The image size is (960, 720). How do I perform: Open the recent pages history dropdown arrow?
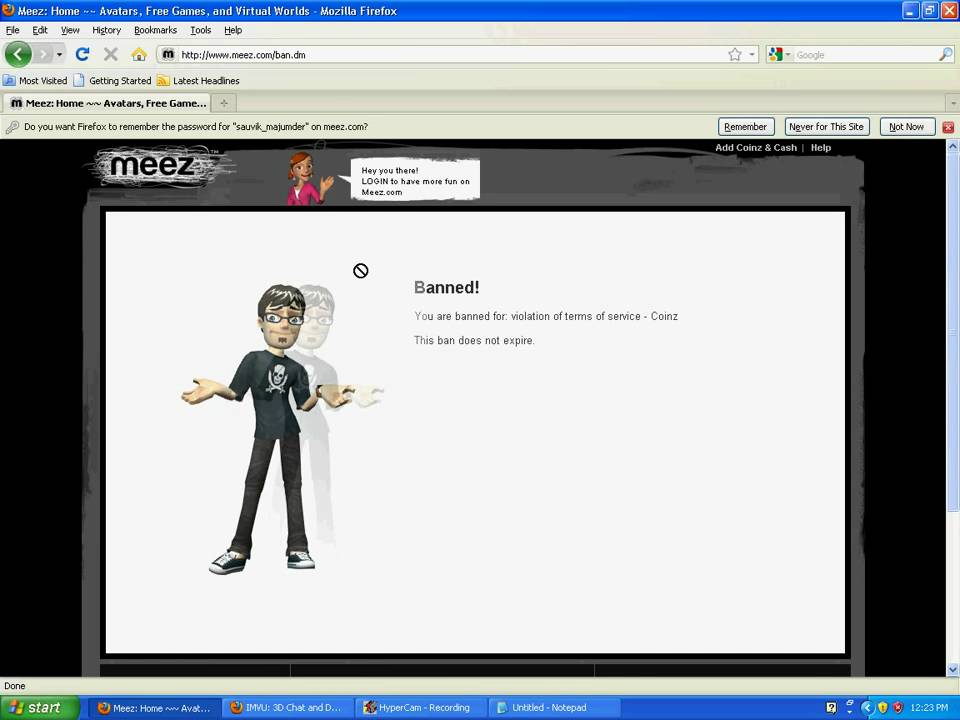[59, 54]
